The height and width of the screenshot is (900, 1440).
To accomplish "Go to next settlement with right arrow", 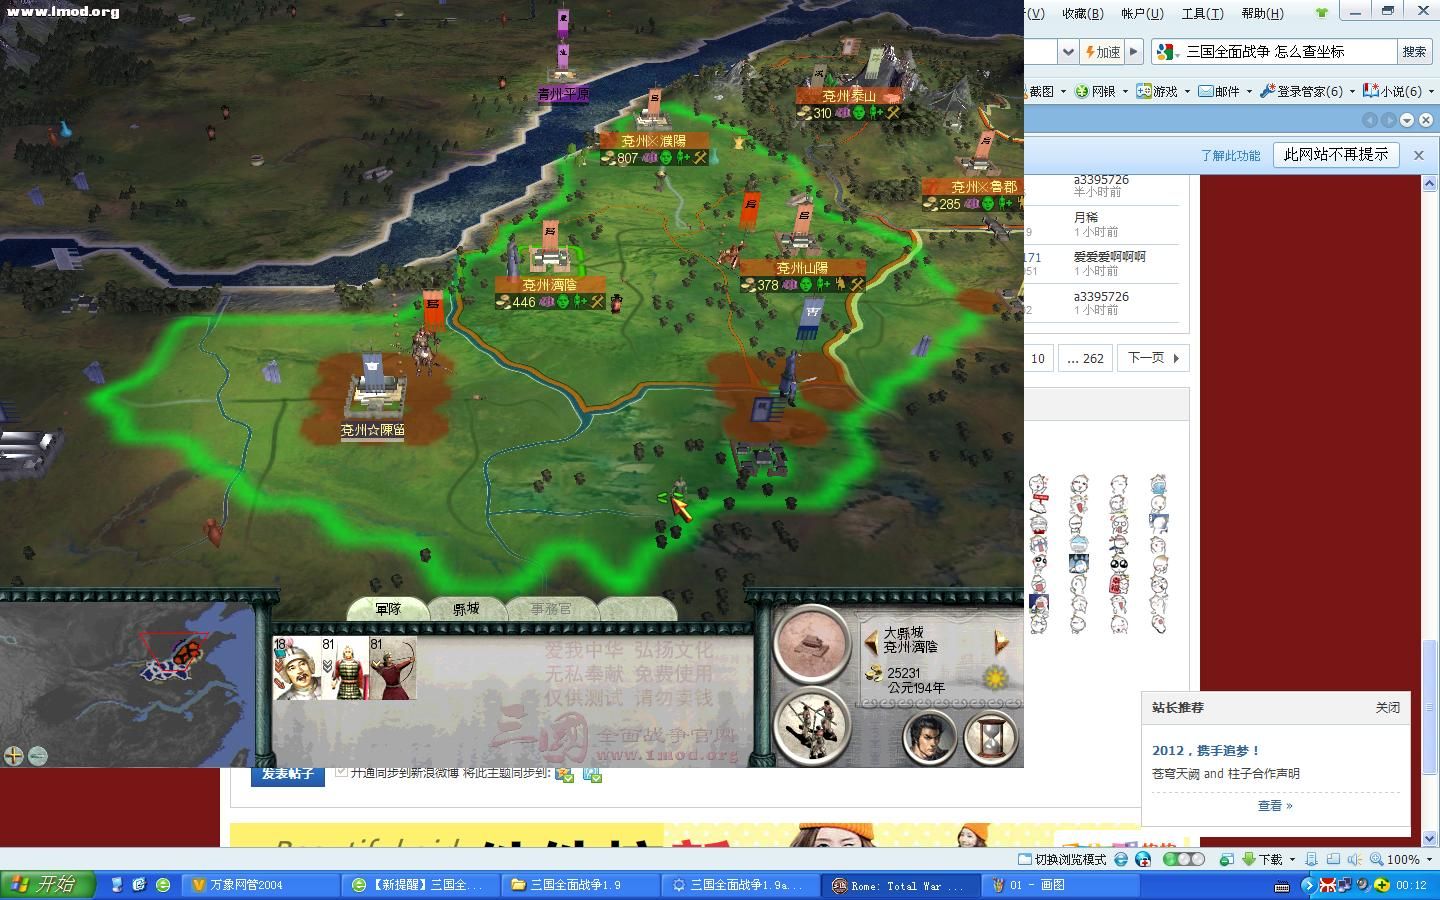I will (x=1001, y=642).
